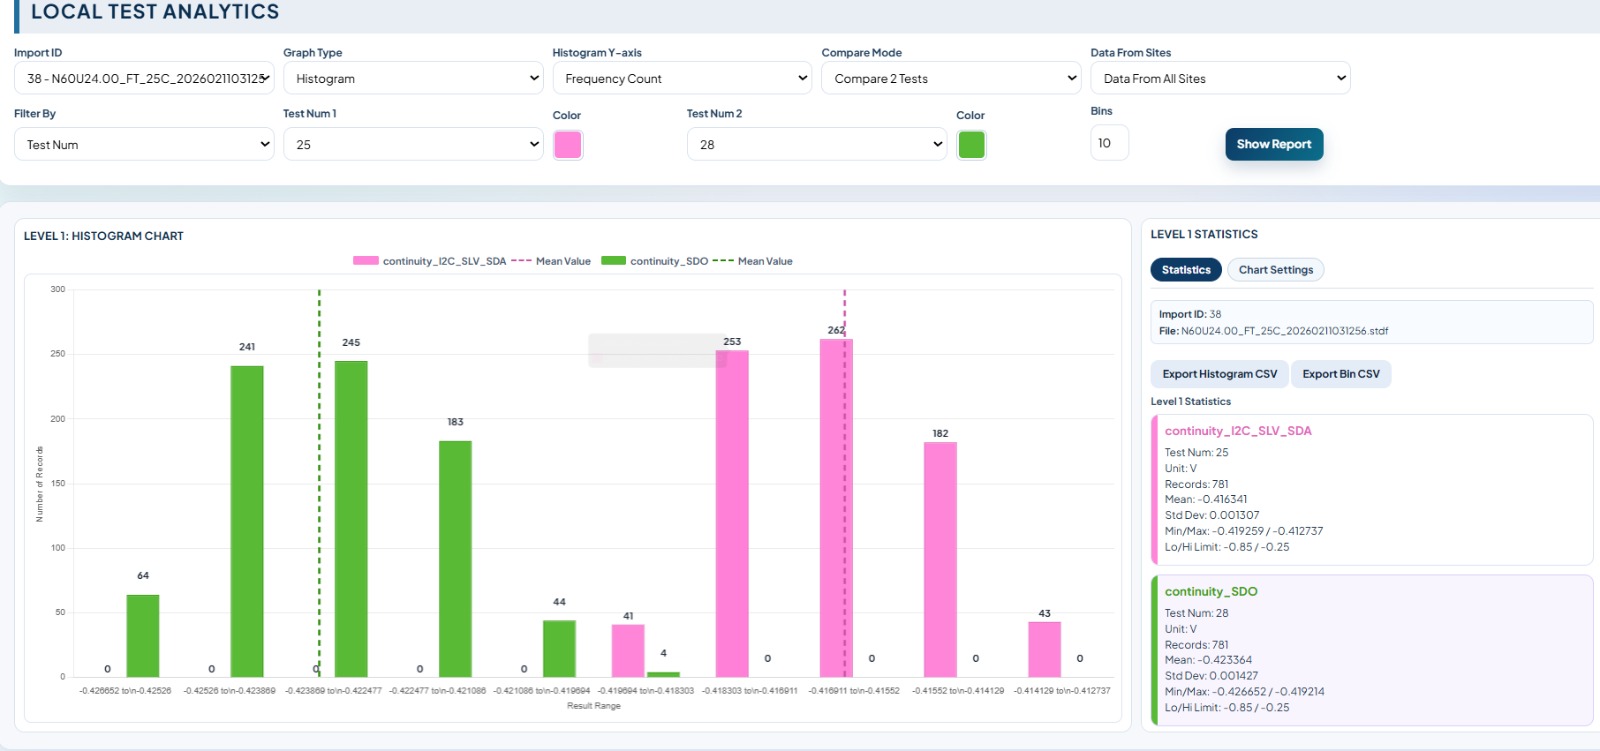Viewport: 1600px width, 751px height.
Task: Click the green bar labeled 183
Action: pyautogui.click(x=455, y=559)
